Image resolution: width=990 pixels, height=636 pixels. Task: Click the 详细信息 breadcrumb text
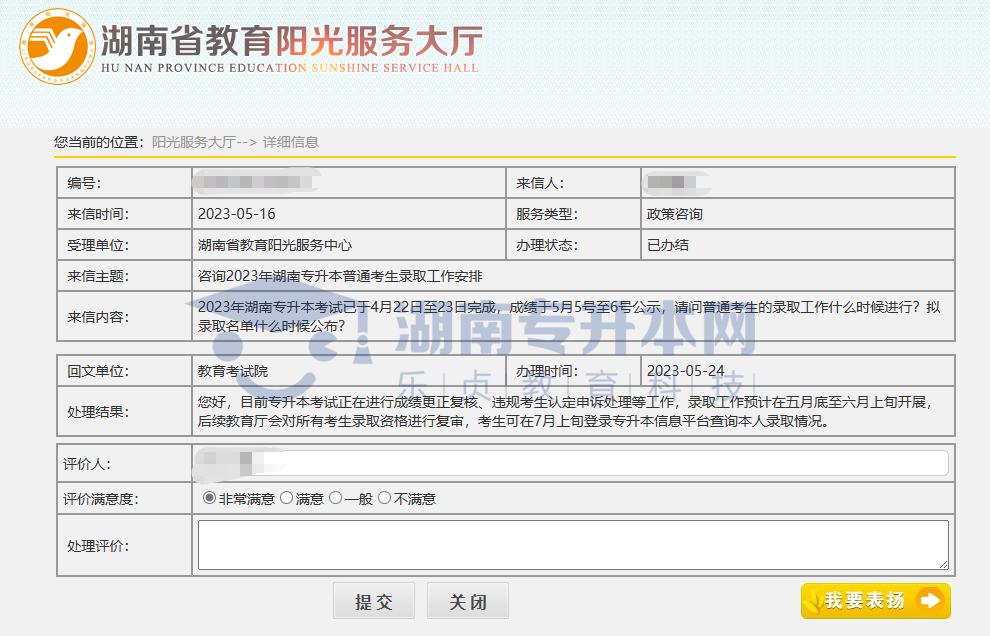[293, 142]
